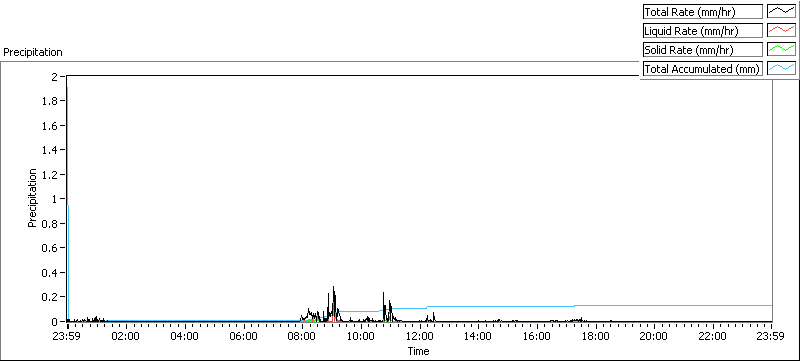Click the 23:59 end time axis label
This screenshot has height=361, width=800.
[771, 336]
